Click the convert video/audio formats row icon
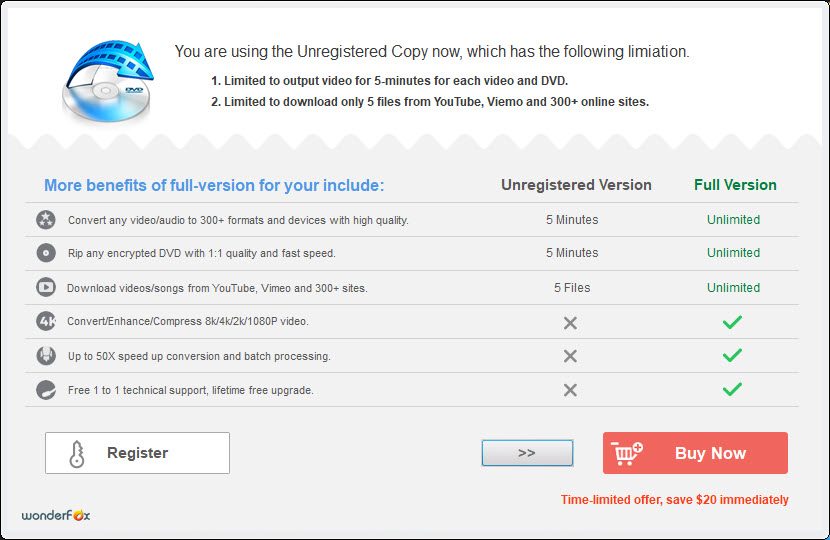Image resolution: width=830 pixels, height=540 pixels. [45, 220]
